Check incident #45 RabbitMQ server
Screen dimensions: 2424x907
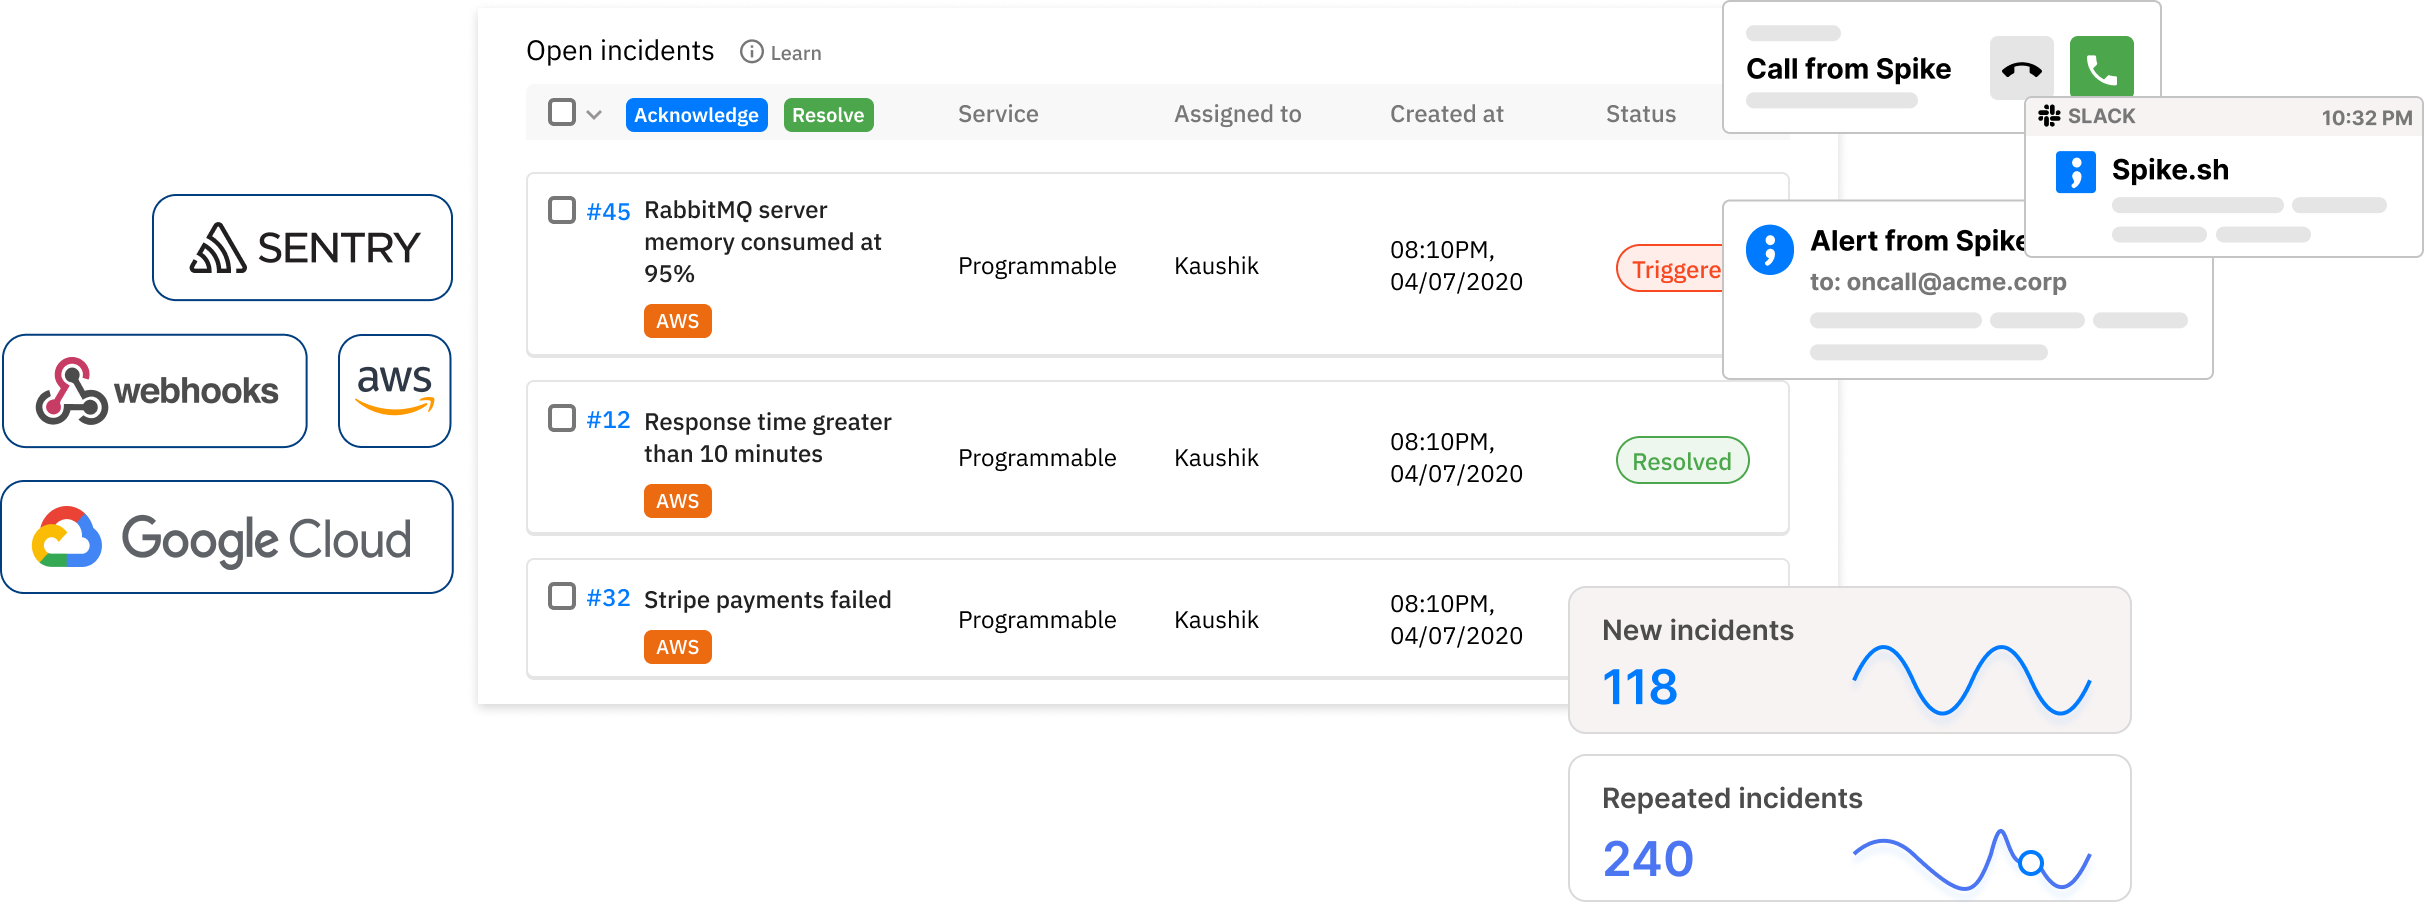560,210
